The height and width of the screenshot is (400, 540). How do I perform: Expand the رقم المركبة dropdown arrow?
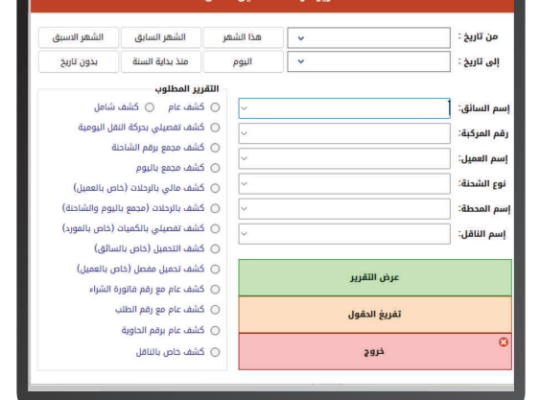pos(244,133)
